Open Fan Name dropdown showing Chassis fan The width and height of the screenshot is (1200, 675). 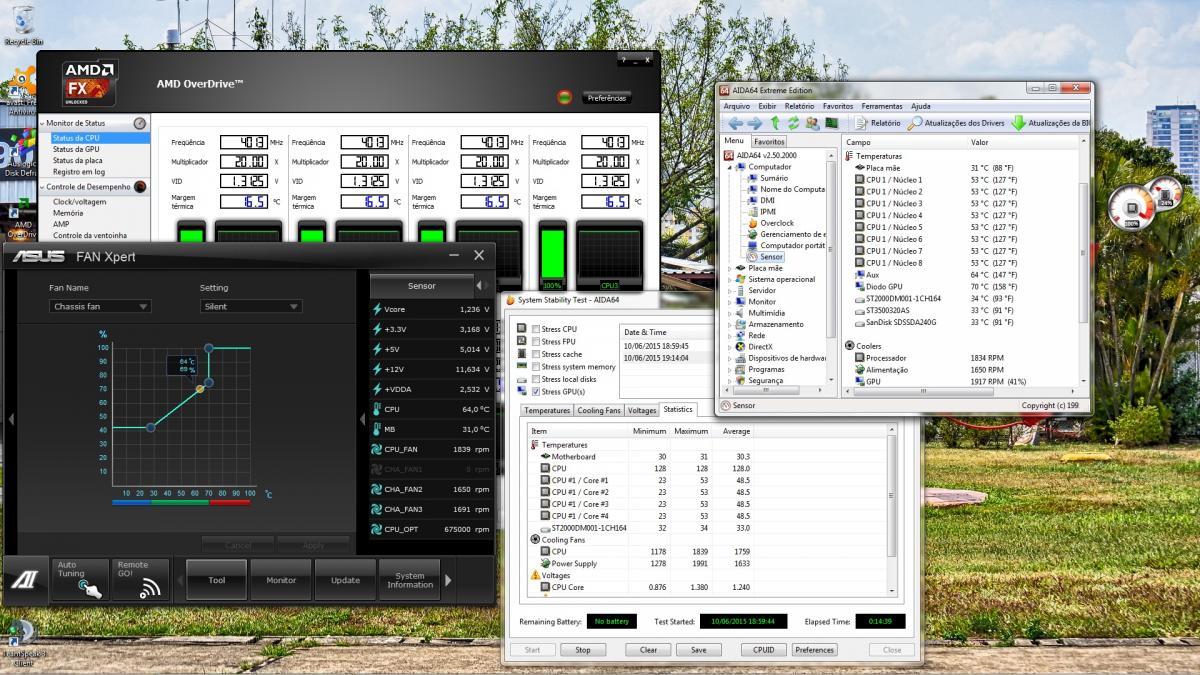[x=100, y=306]
